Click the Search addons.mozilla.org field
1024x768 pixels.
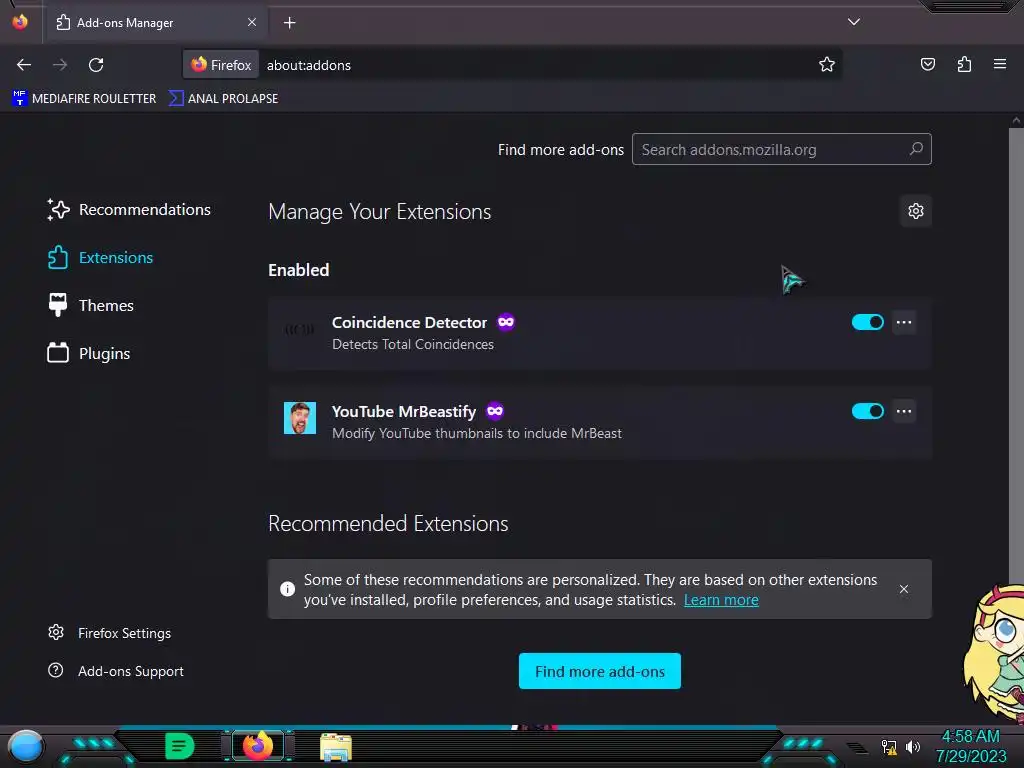click(781, 150)
